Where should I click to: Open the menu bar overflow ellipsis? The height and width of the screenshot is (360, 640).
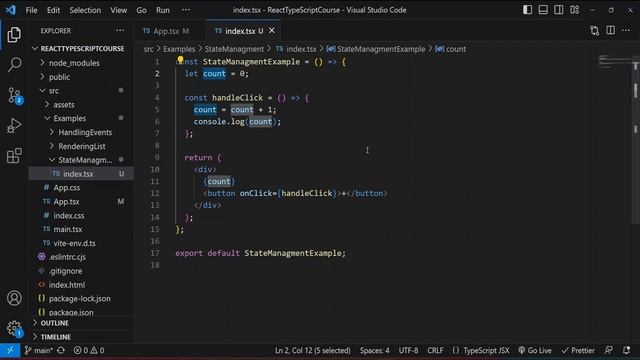coord(186,10)
